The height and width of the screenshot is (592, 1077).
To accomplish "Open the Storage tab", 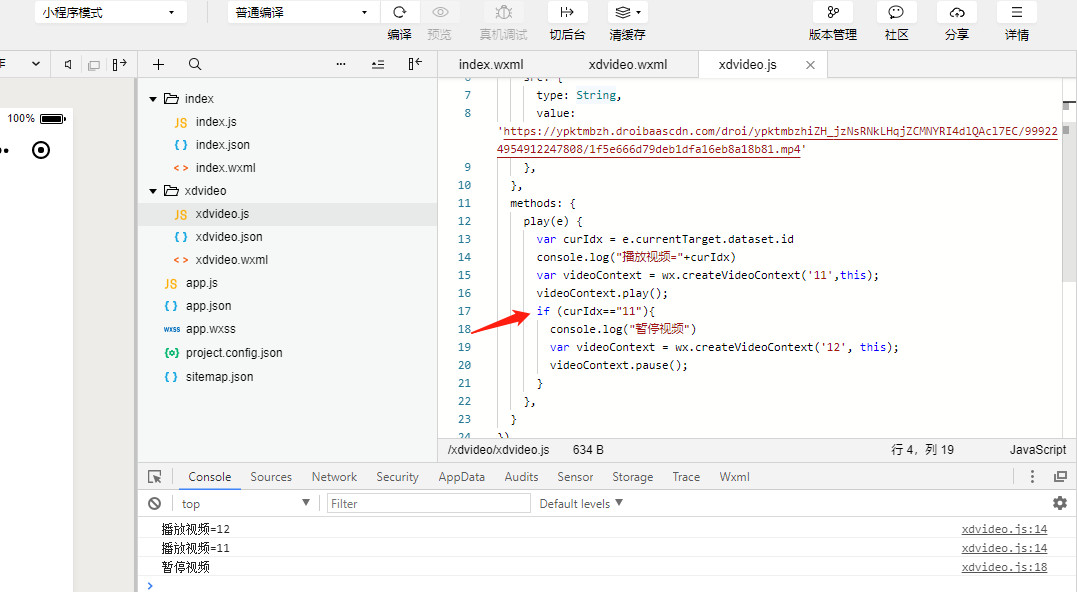I will pyautogui.click(x=633, y=477).
